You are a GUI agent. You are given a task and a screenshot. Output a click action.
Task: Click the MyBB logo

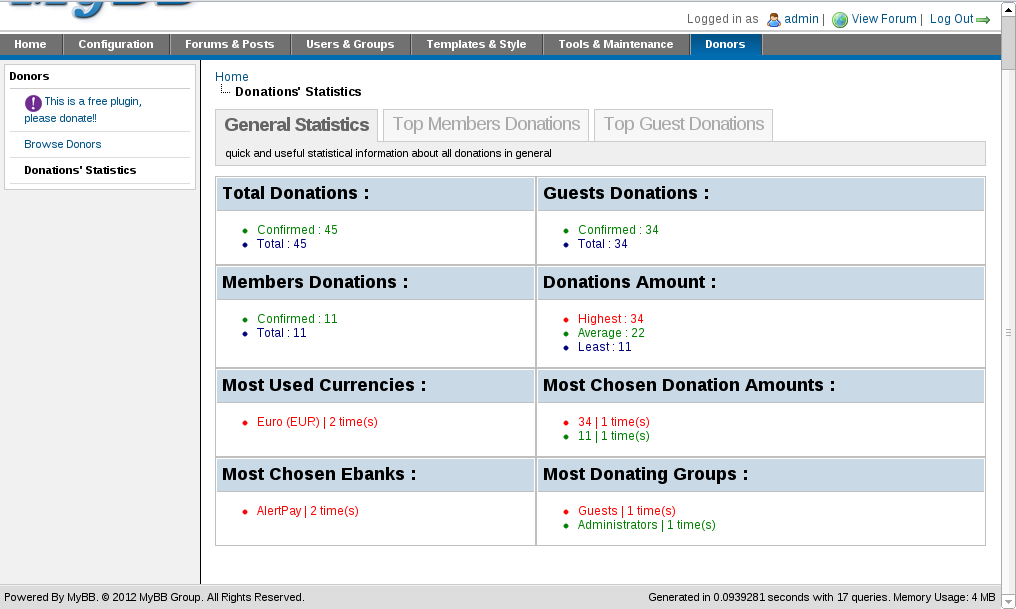click(100, 8)
